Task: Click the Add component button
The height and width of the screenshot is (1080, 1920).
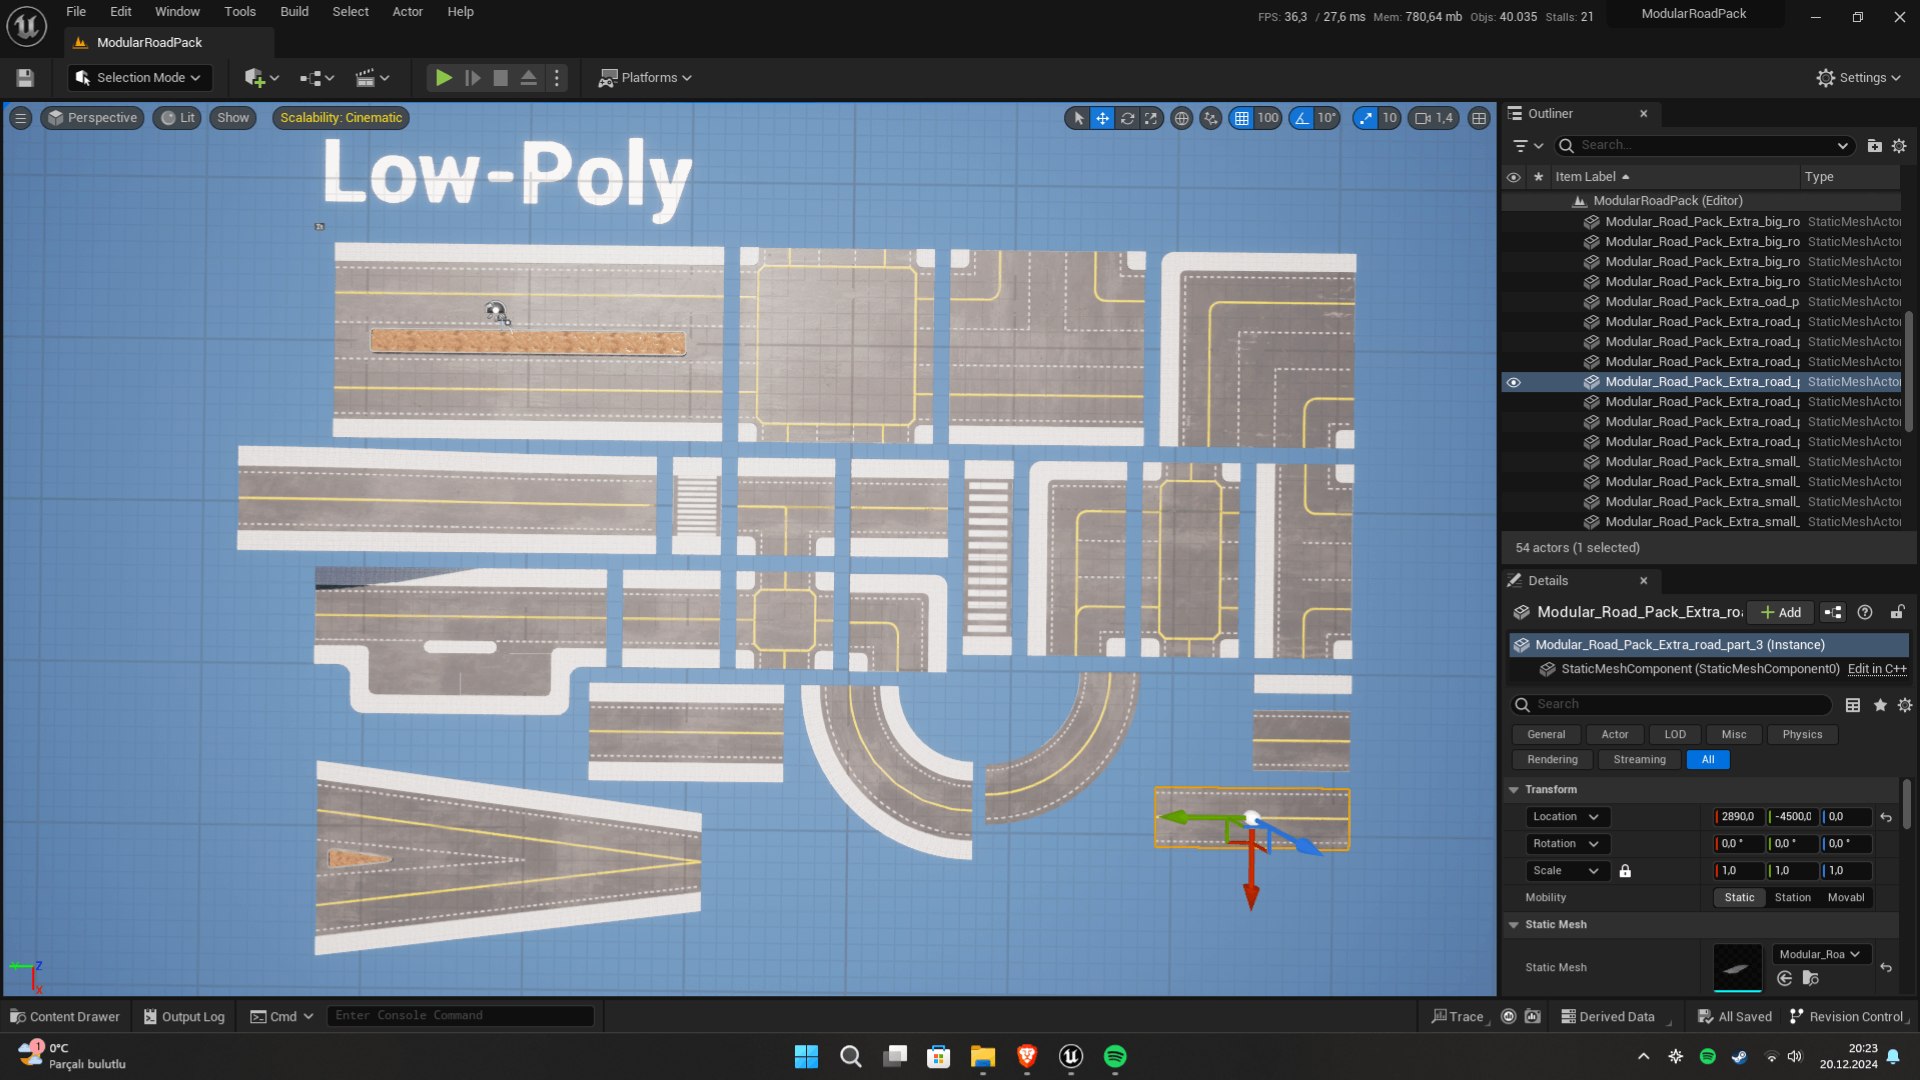Action: point(1781,613)
